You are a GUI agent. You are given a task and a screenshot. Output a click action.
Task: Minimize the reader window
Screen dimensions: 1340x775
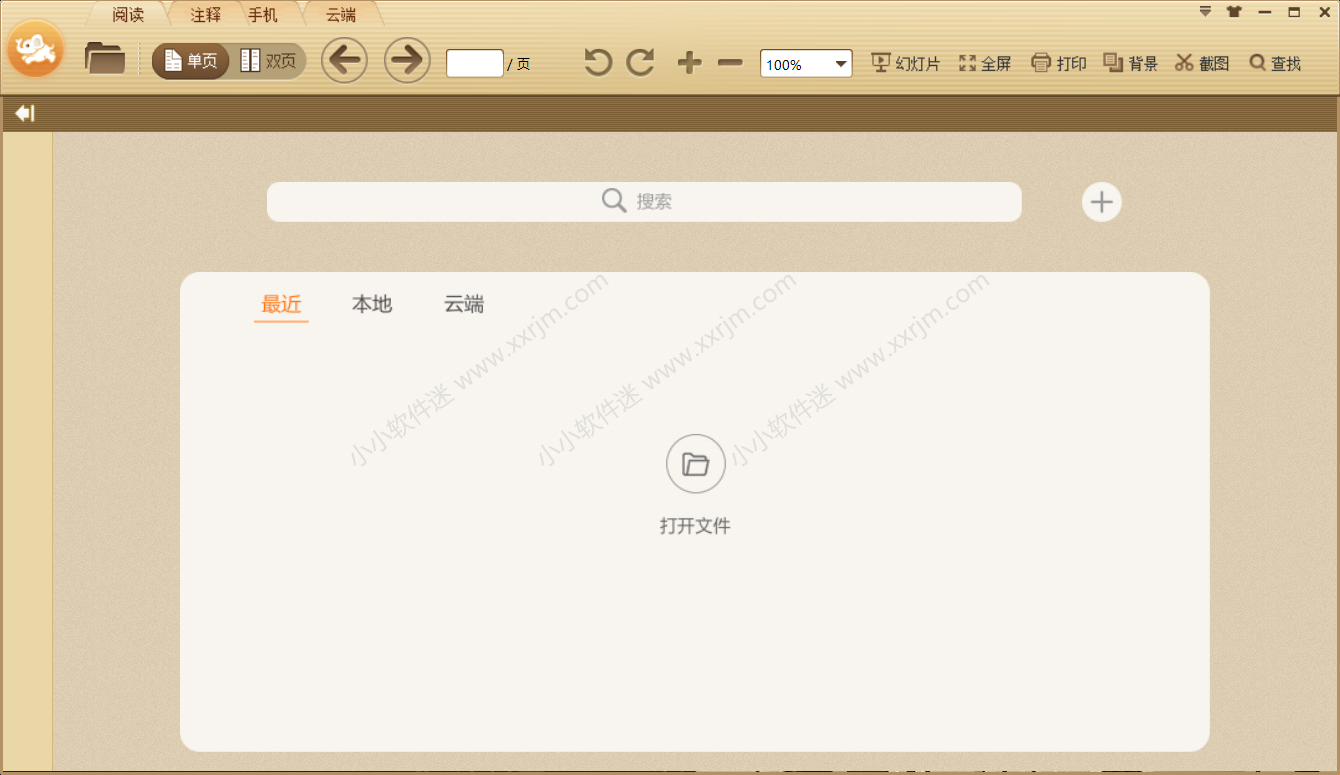[x=1265, y=12]
